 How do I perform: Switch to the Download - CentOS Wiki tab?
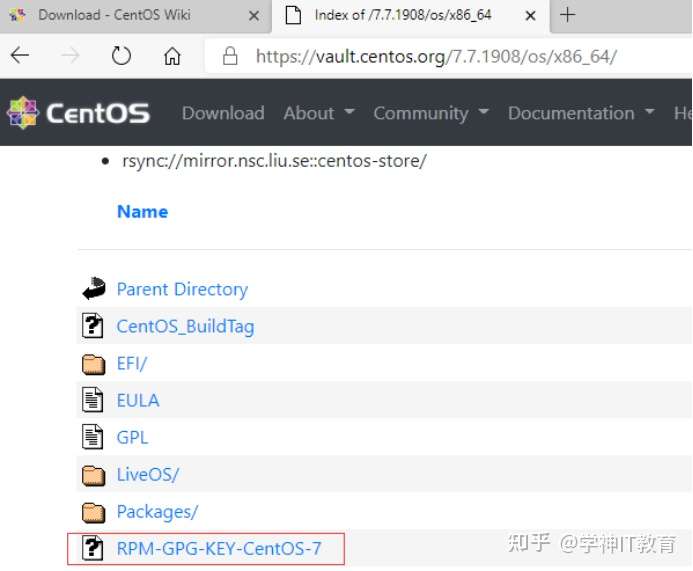click(135, 16)
